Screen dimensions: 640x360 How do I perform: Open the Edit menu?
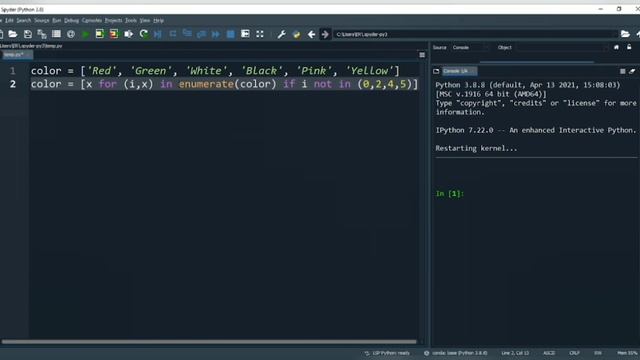point(9,20)
